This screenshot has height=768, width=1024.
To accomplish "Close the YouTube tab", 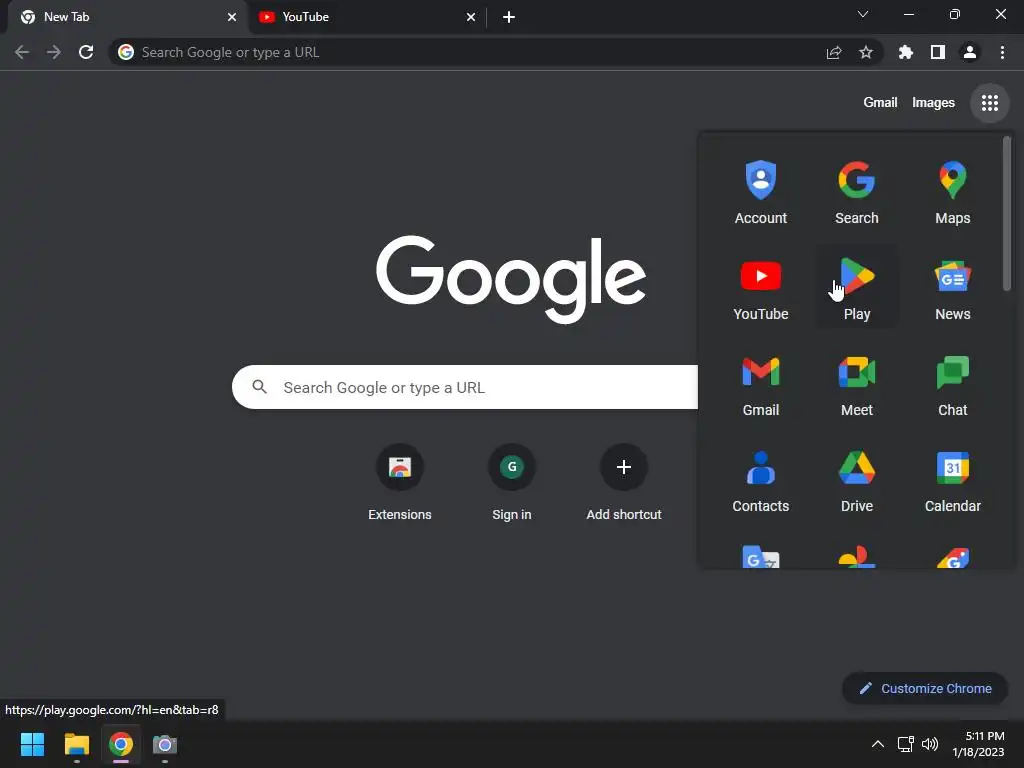I will (x=471, y=17).
